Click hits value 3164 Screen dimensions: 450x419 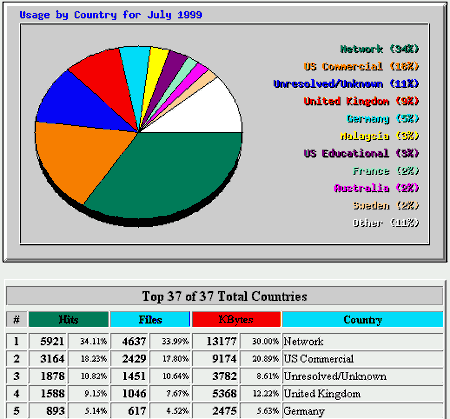(x=52, y=359)
